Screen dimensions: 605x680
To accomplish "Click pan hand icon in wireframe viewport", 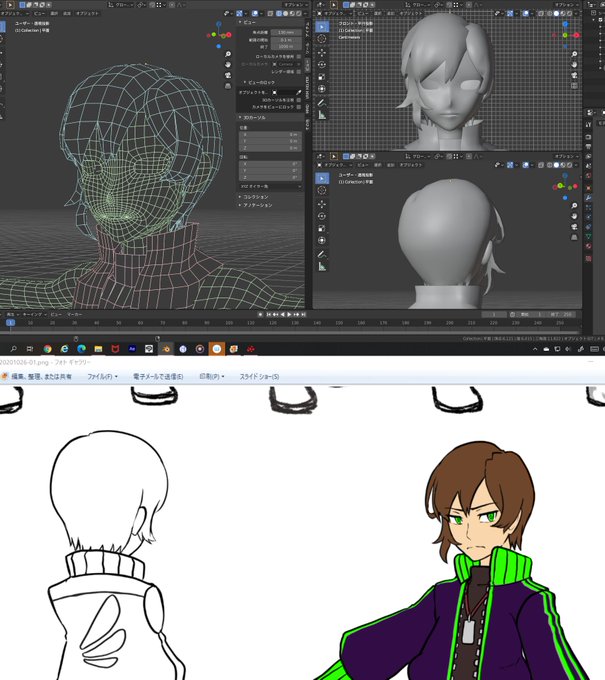I will click(228, 65).
